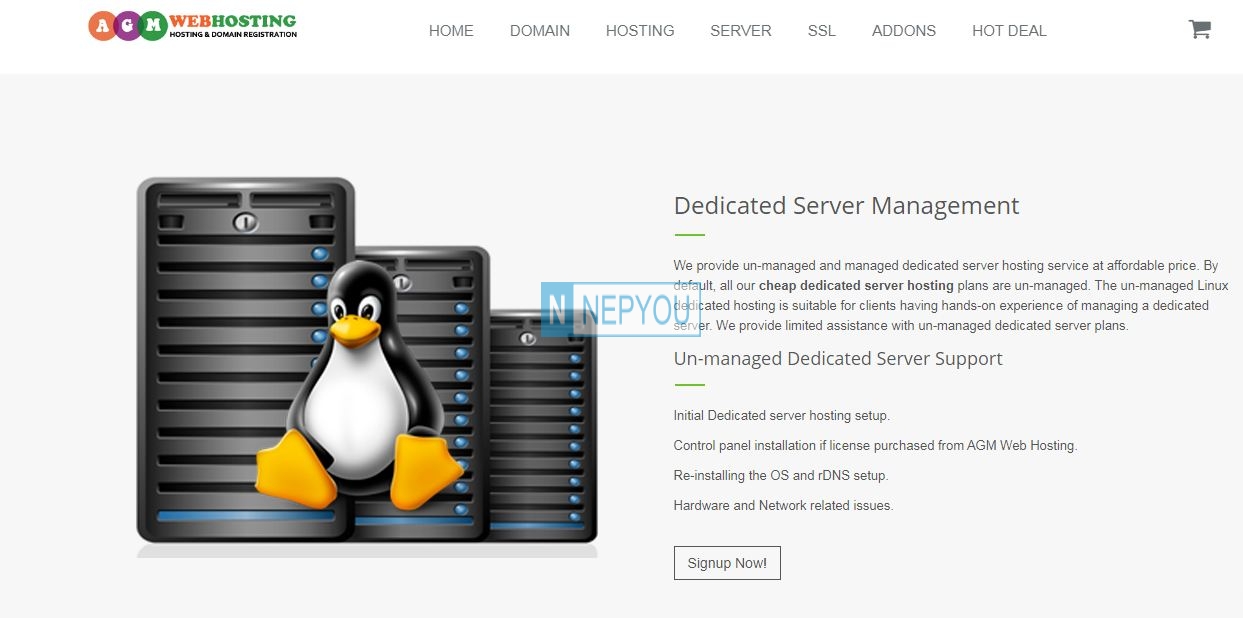Click the Signup Now! button

727,563
